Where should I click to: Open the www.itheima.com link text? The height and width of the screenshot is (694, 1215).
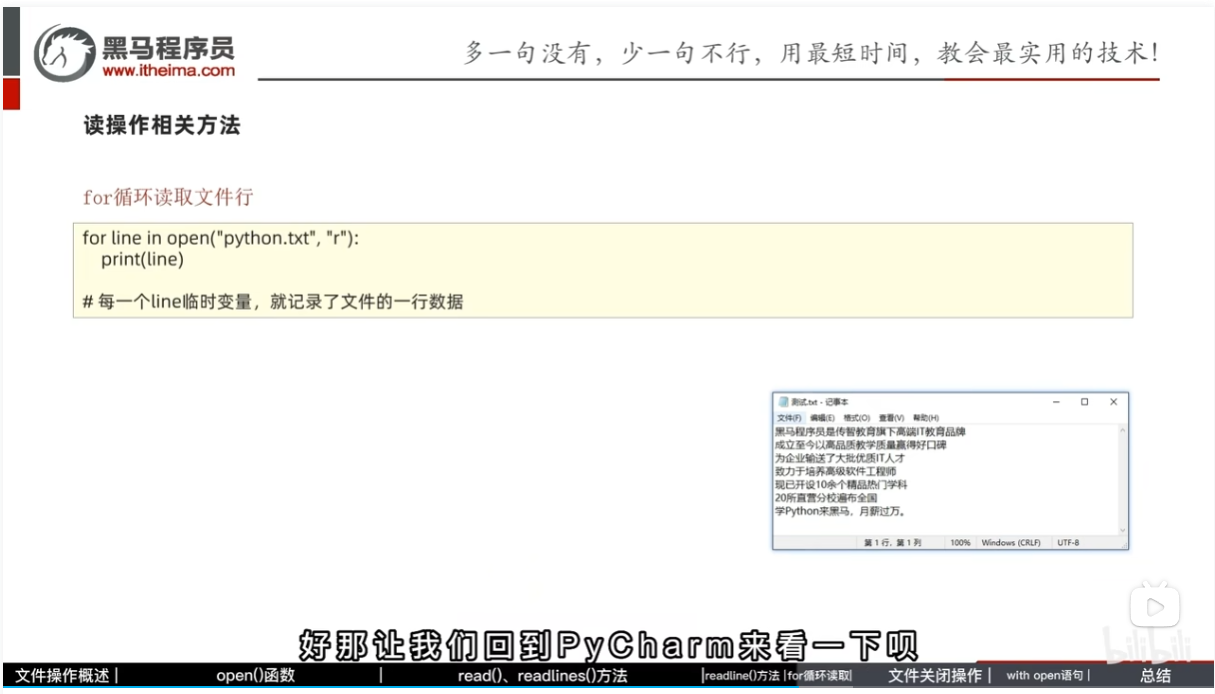(168, 71)
